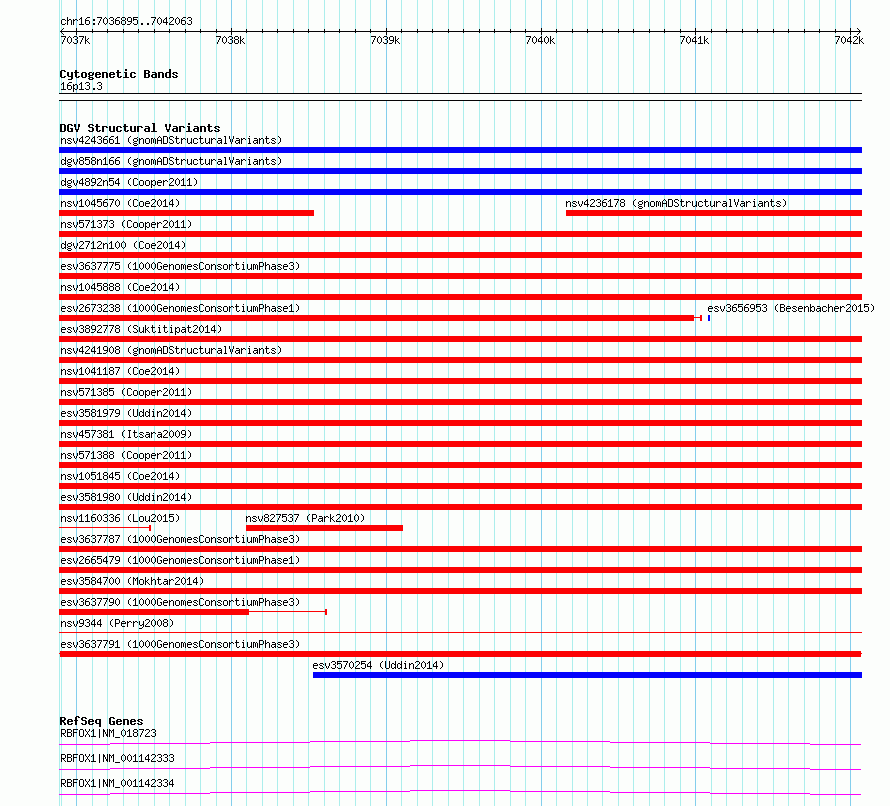Click the 7037k ruler tick label

click(x=75, y=40)
